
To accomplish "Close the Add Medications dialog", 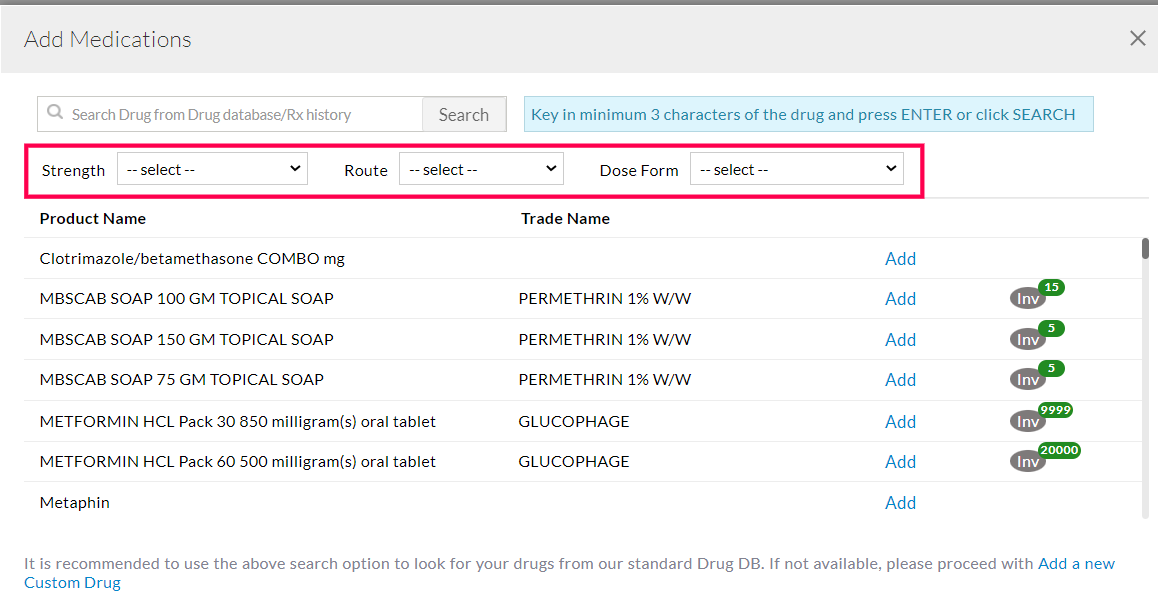I will pos(1137,38).
